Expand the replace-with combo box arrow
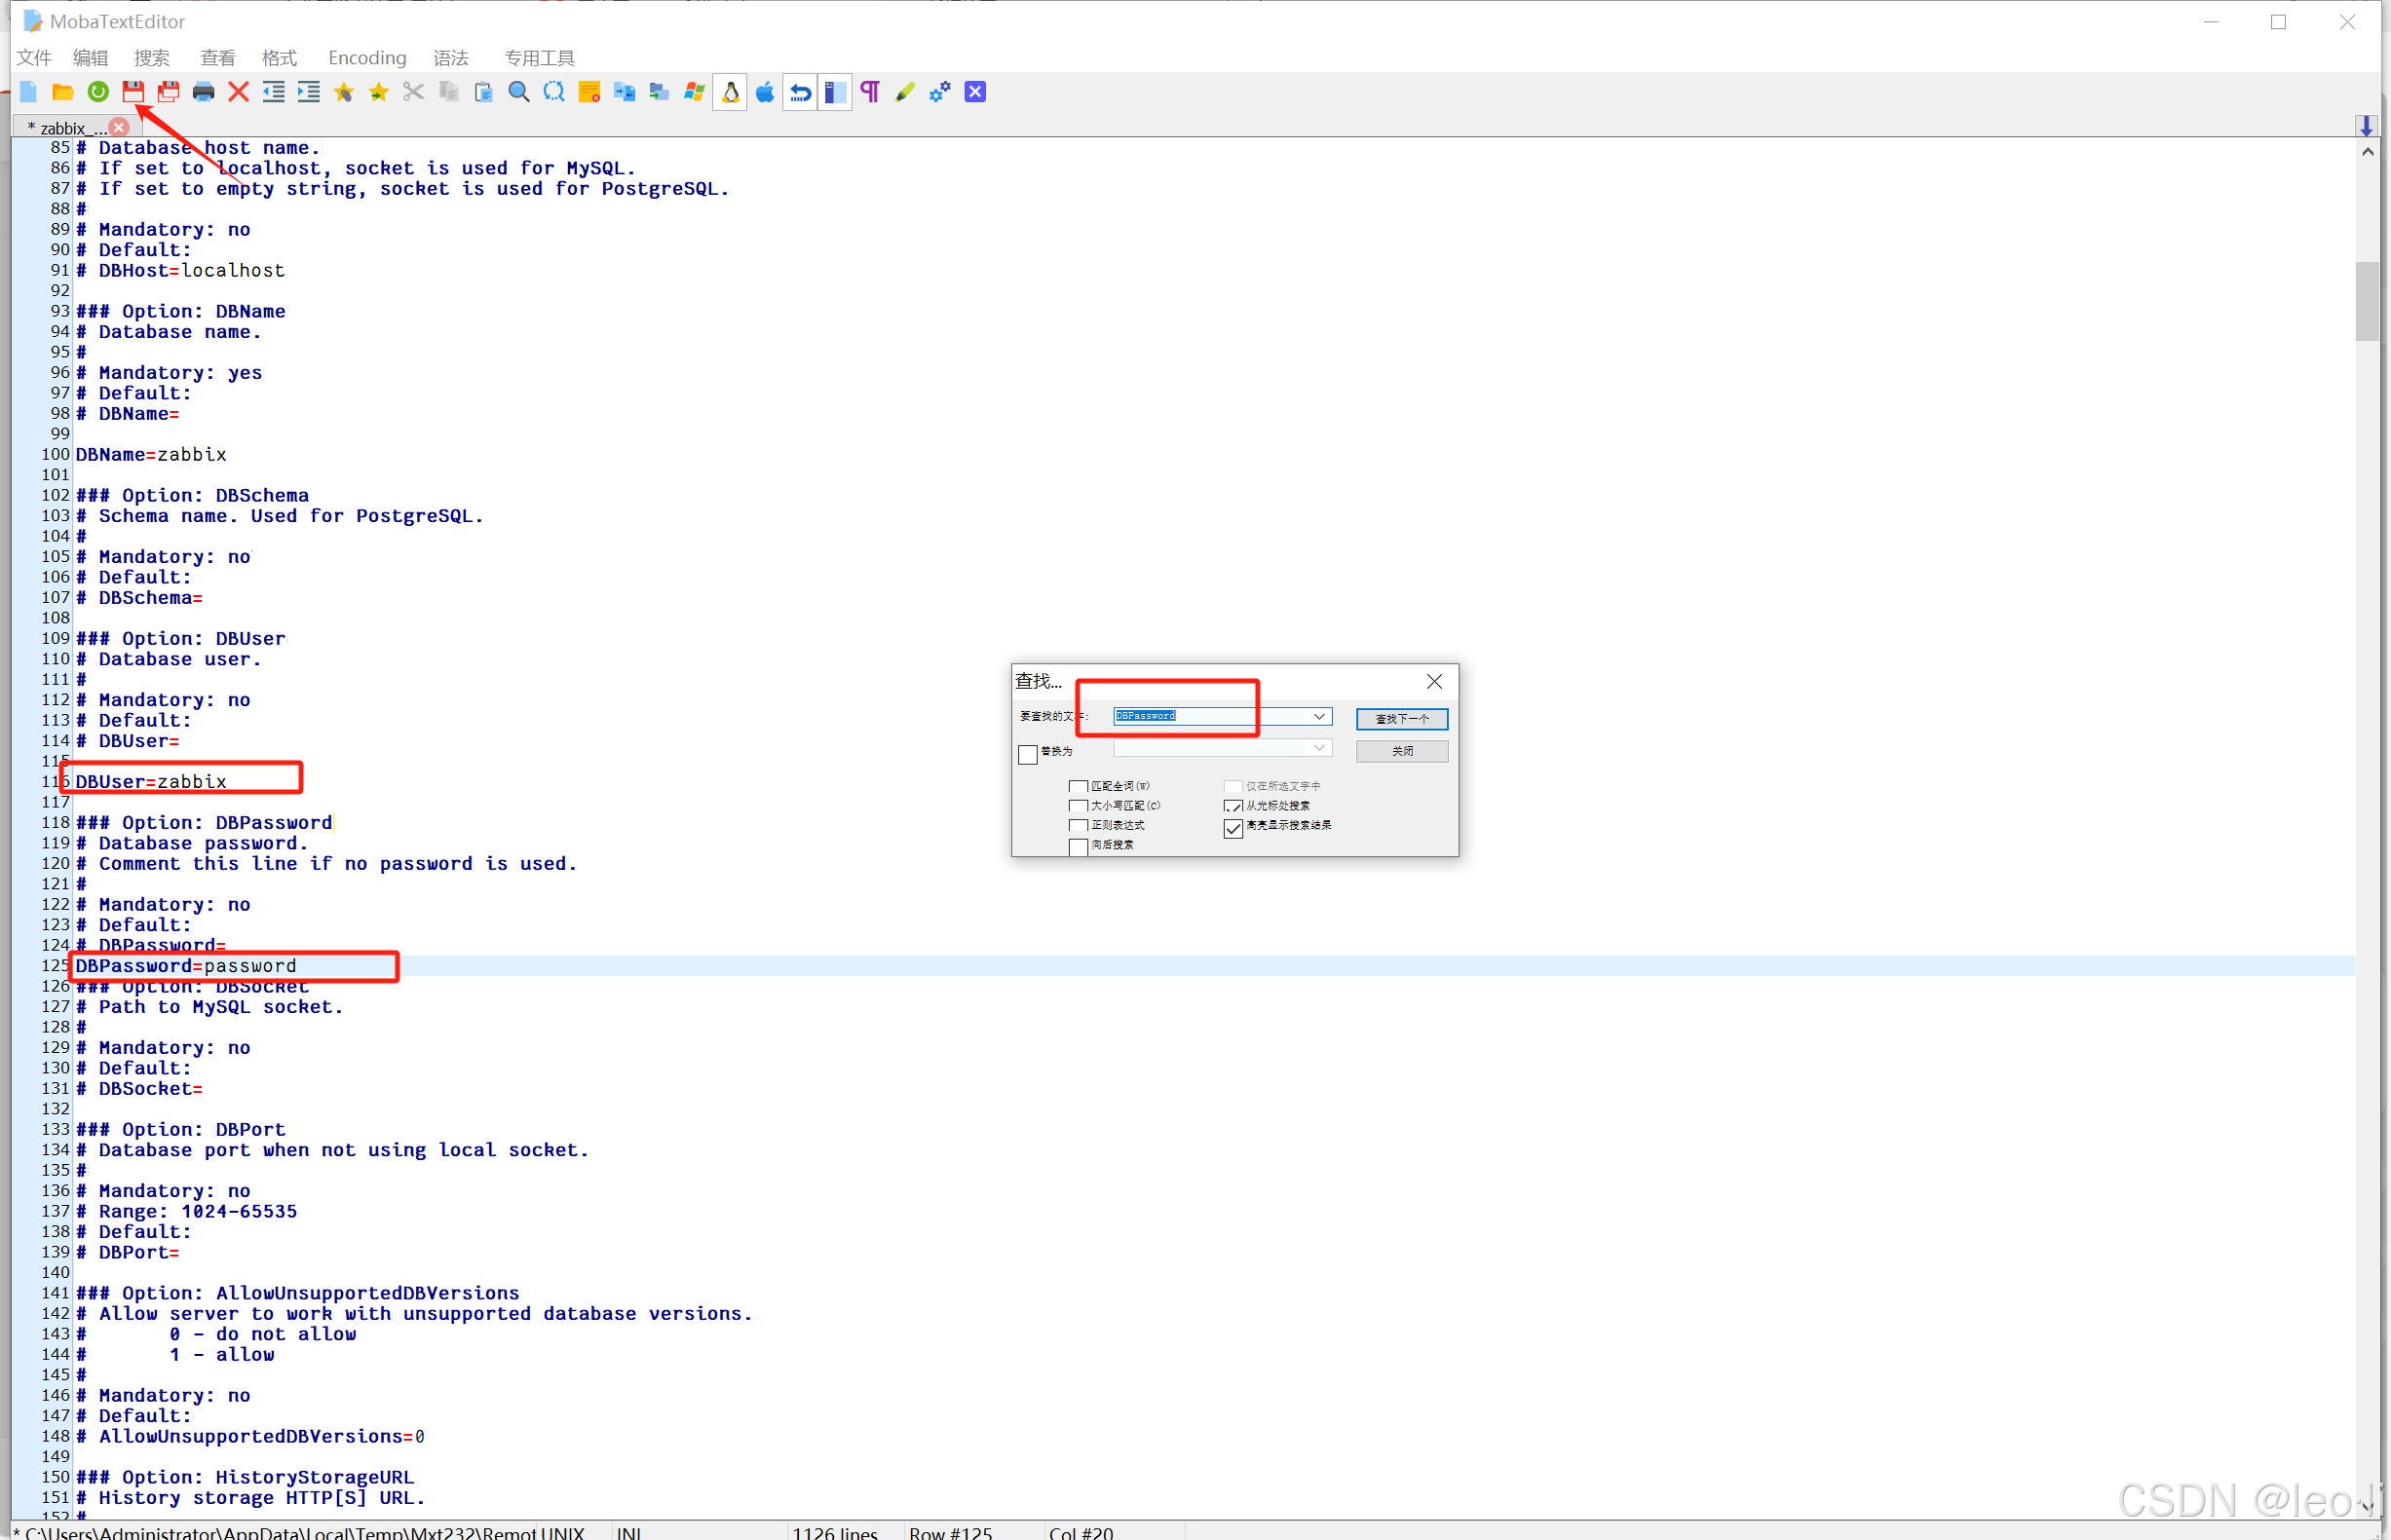2391x1540 pixels. tap(1319, 748)
